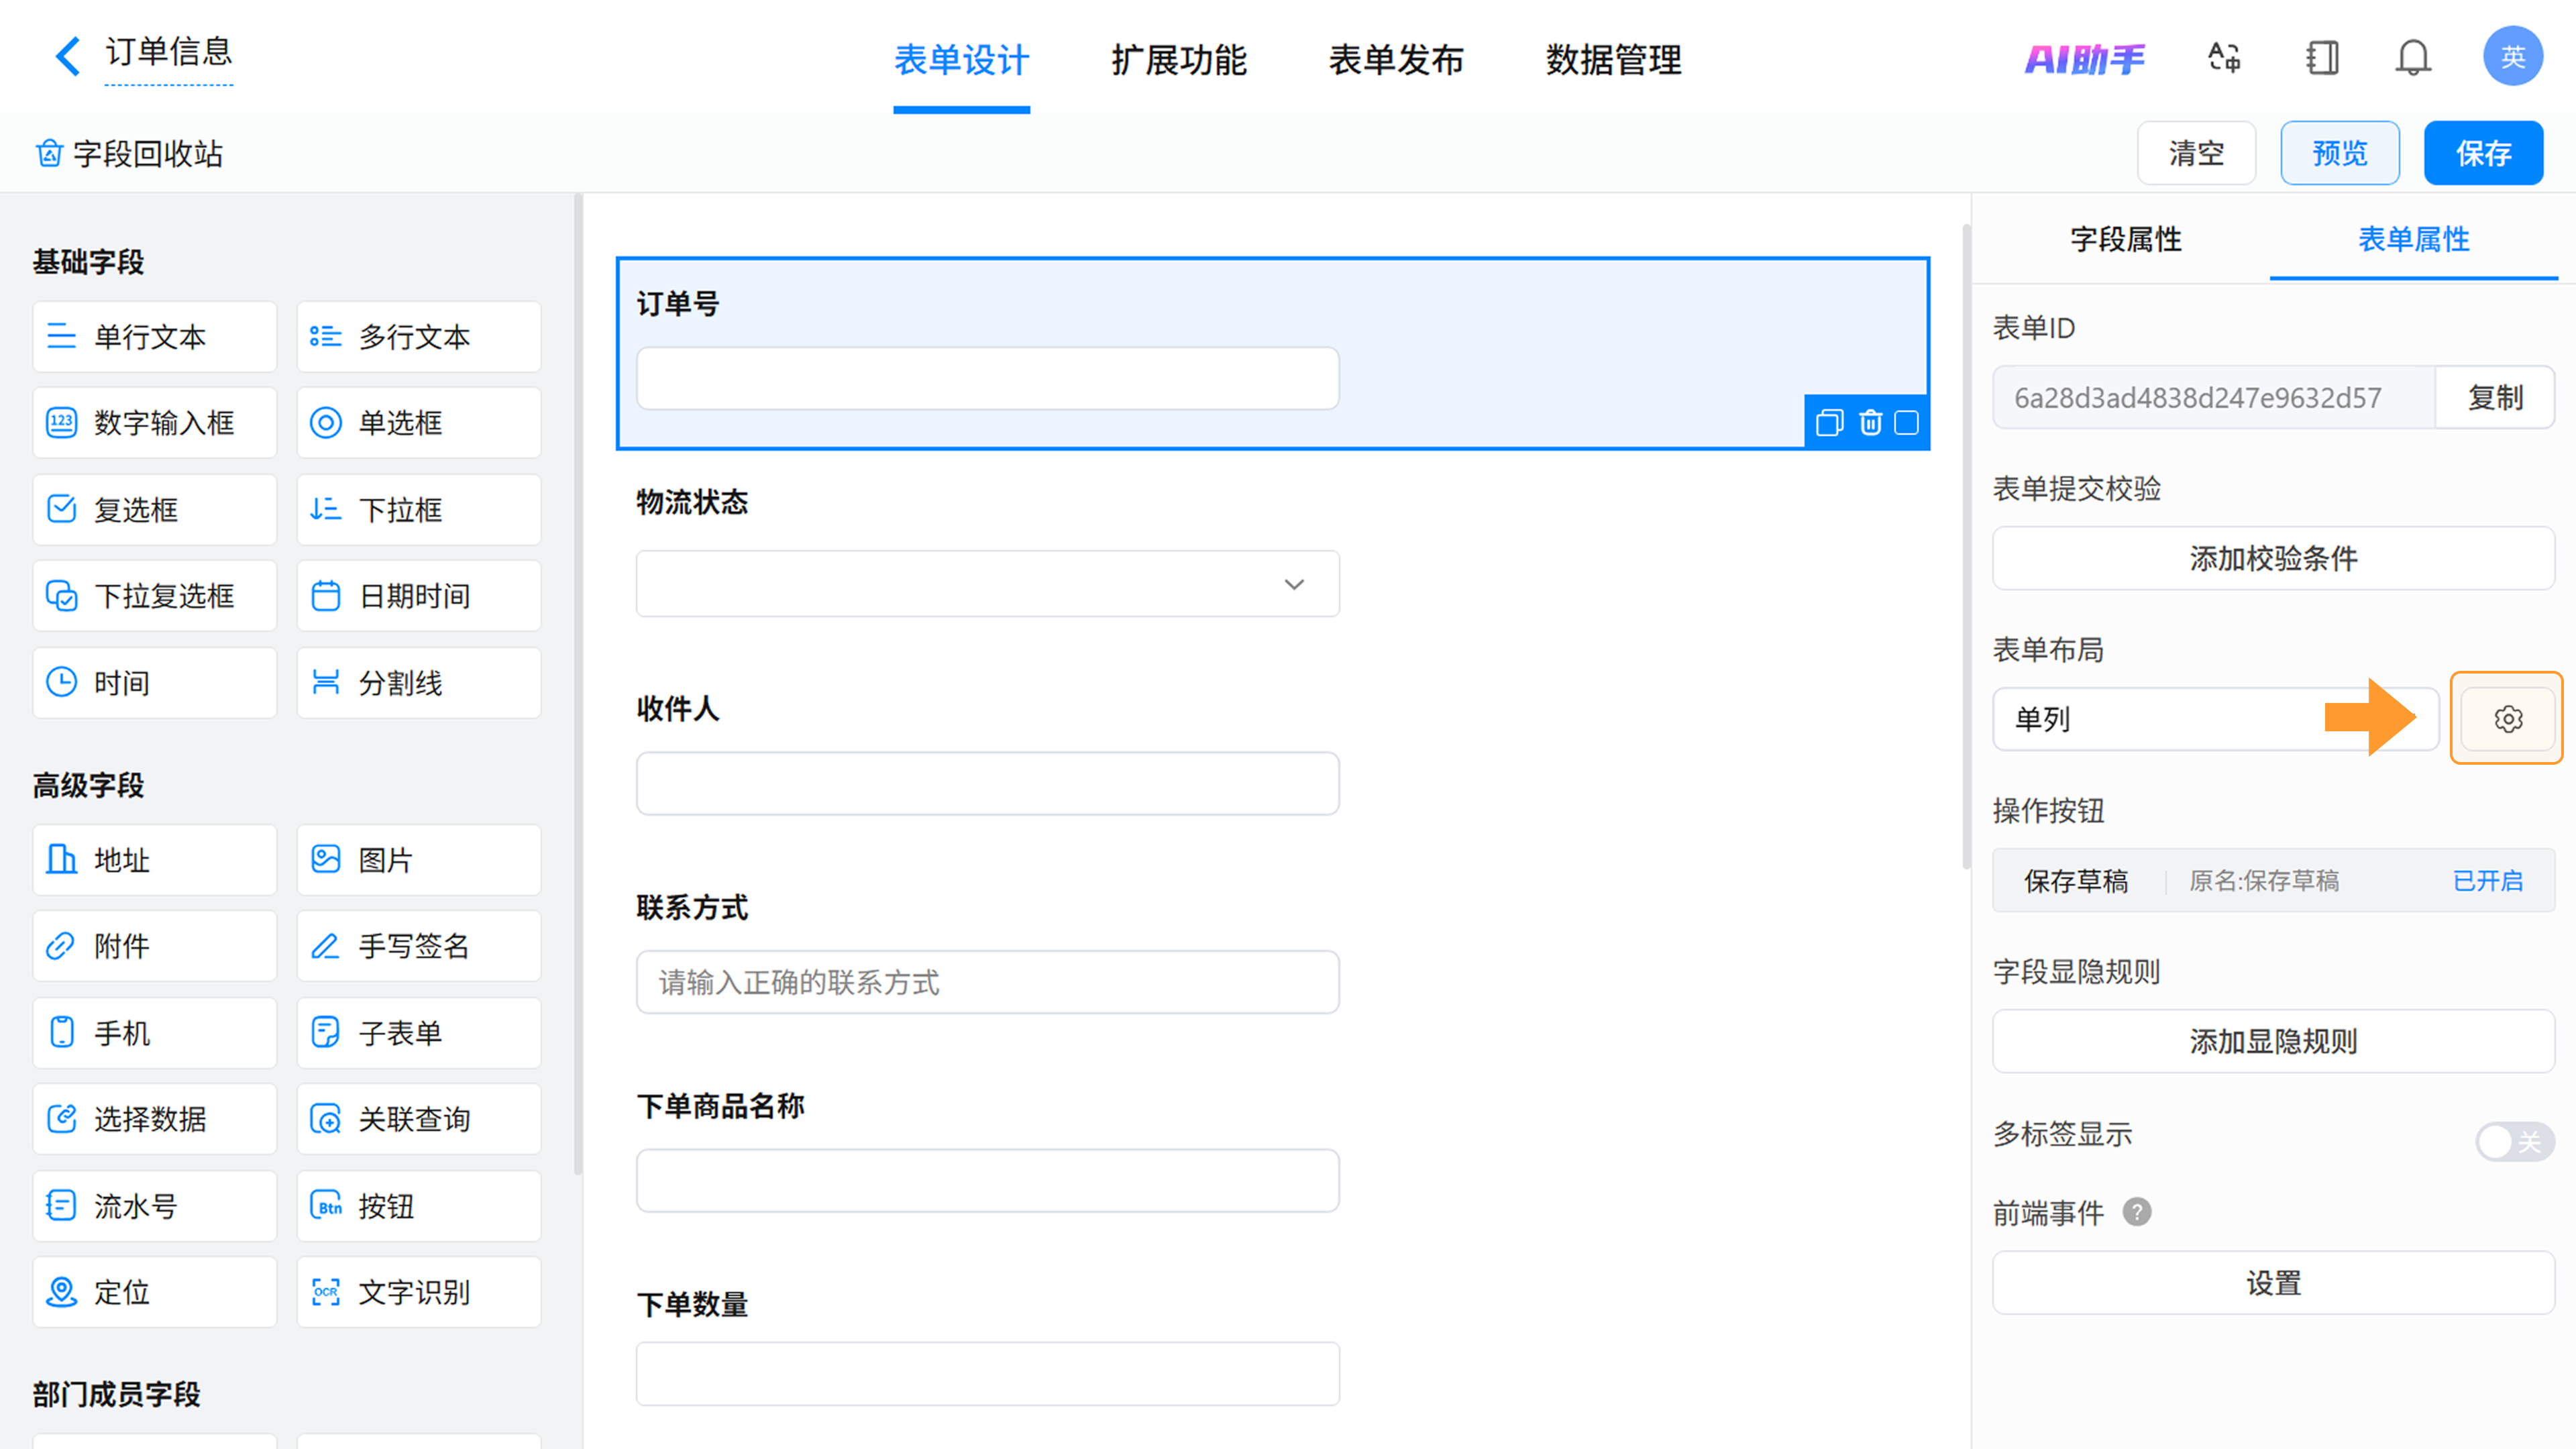
Task: Add a 单选框 field
Action: click(419, 423)
